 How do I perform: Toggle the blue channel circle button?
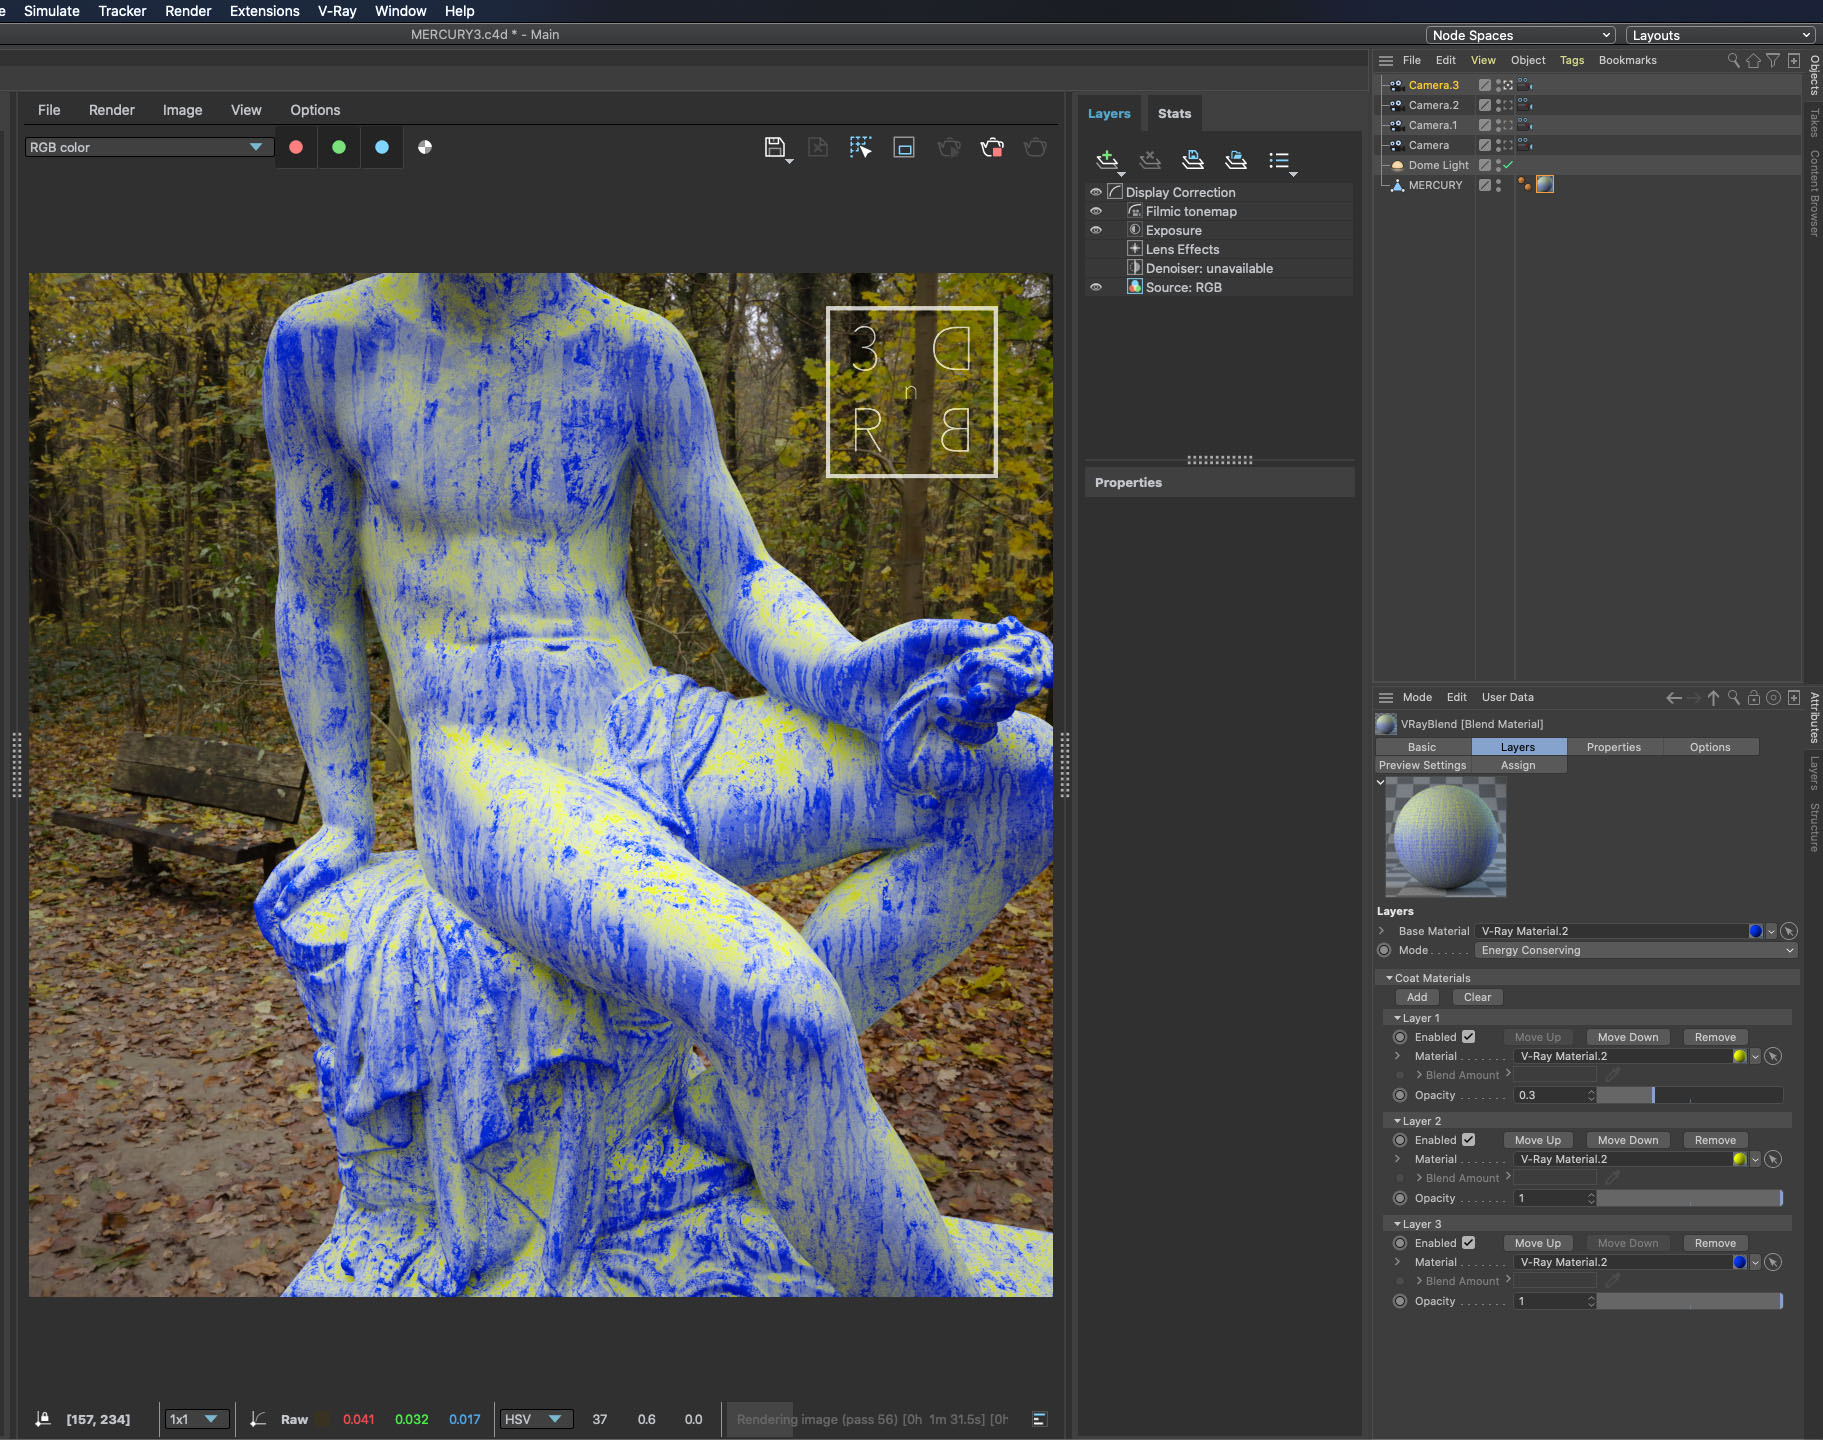[382, 147]
